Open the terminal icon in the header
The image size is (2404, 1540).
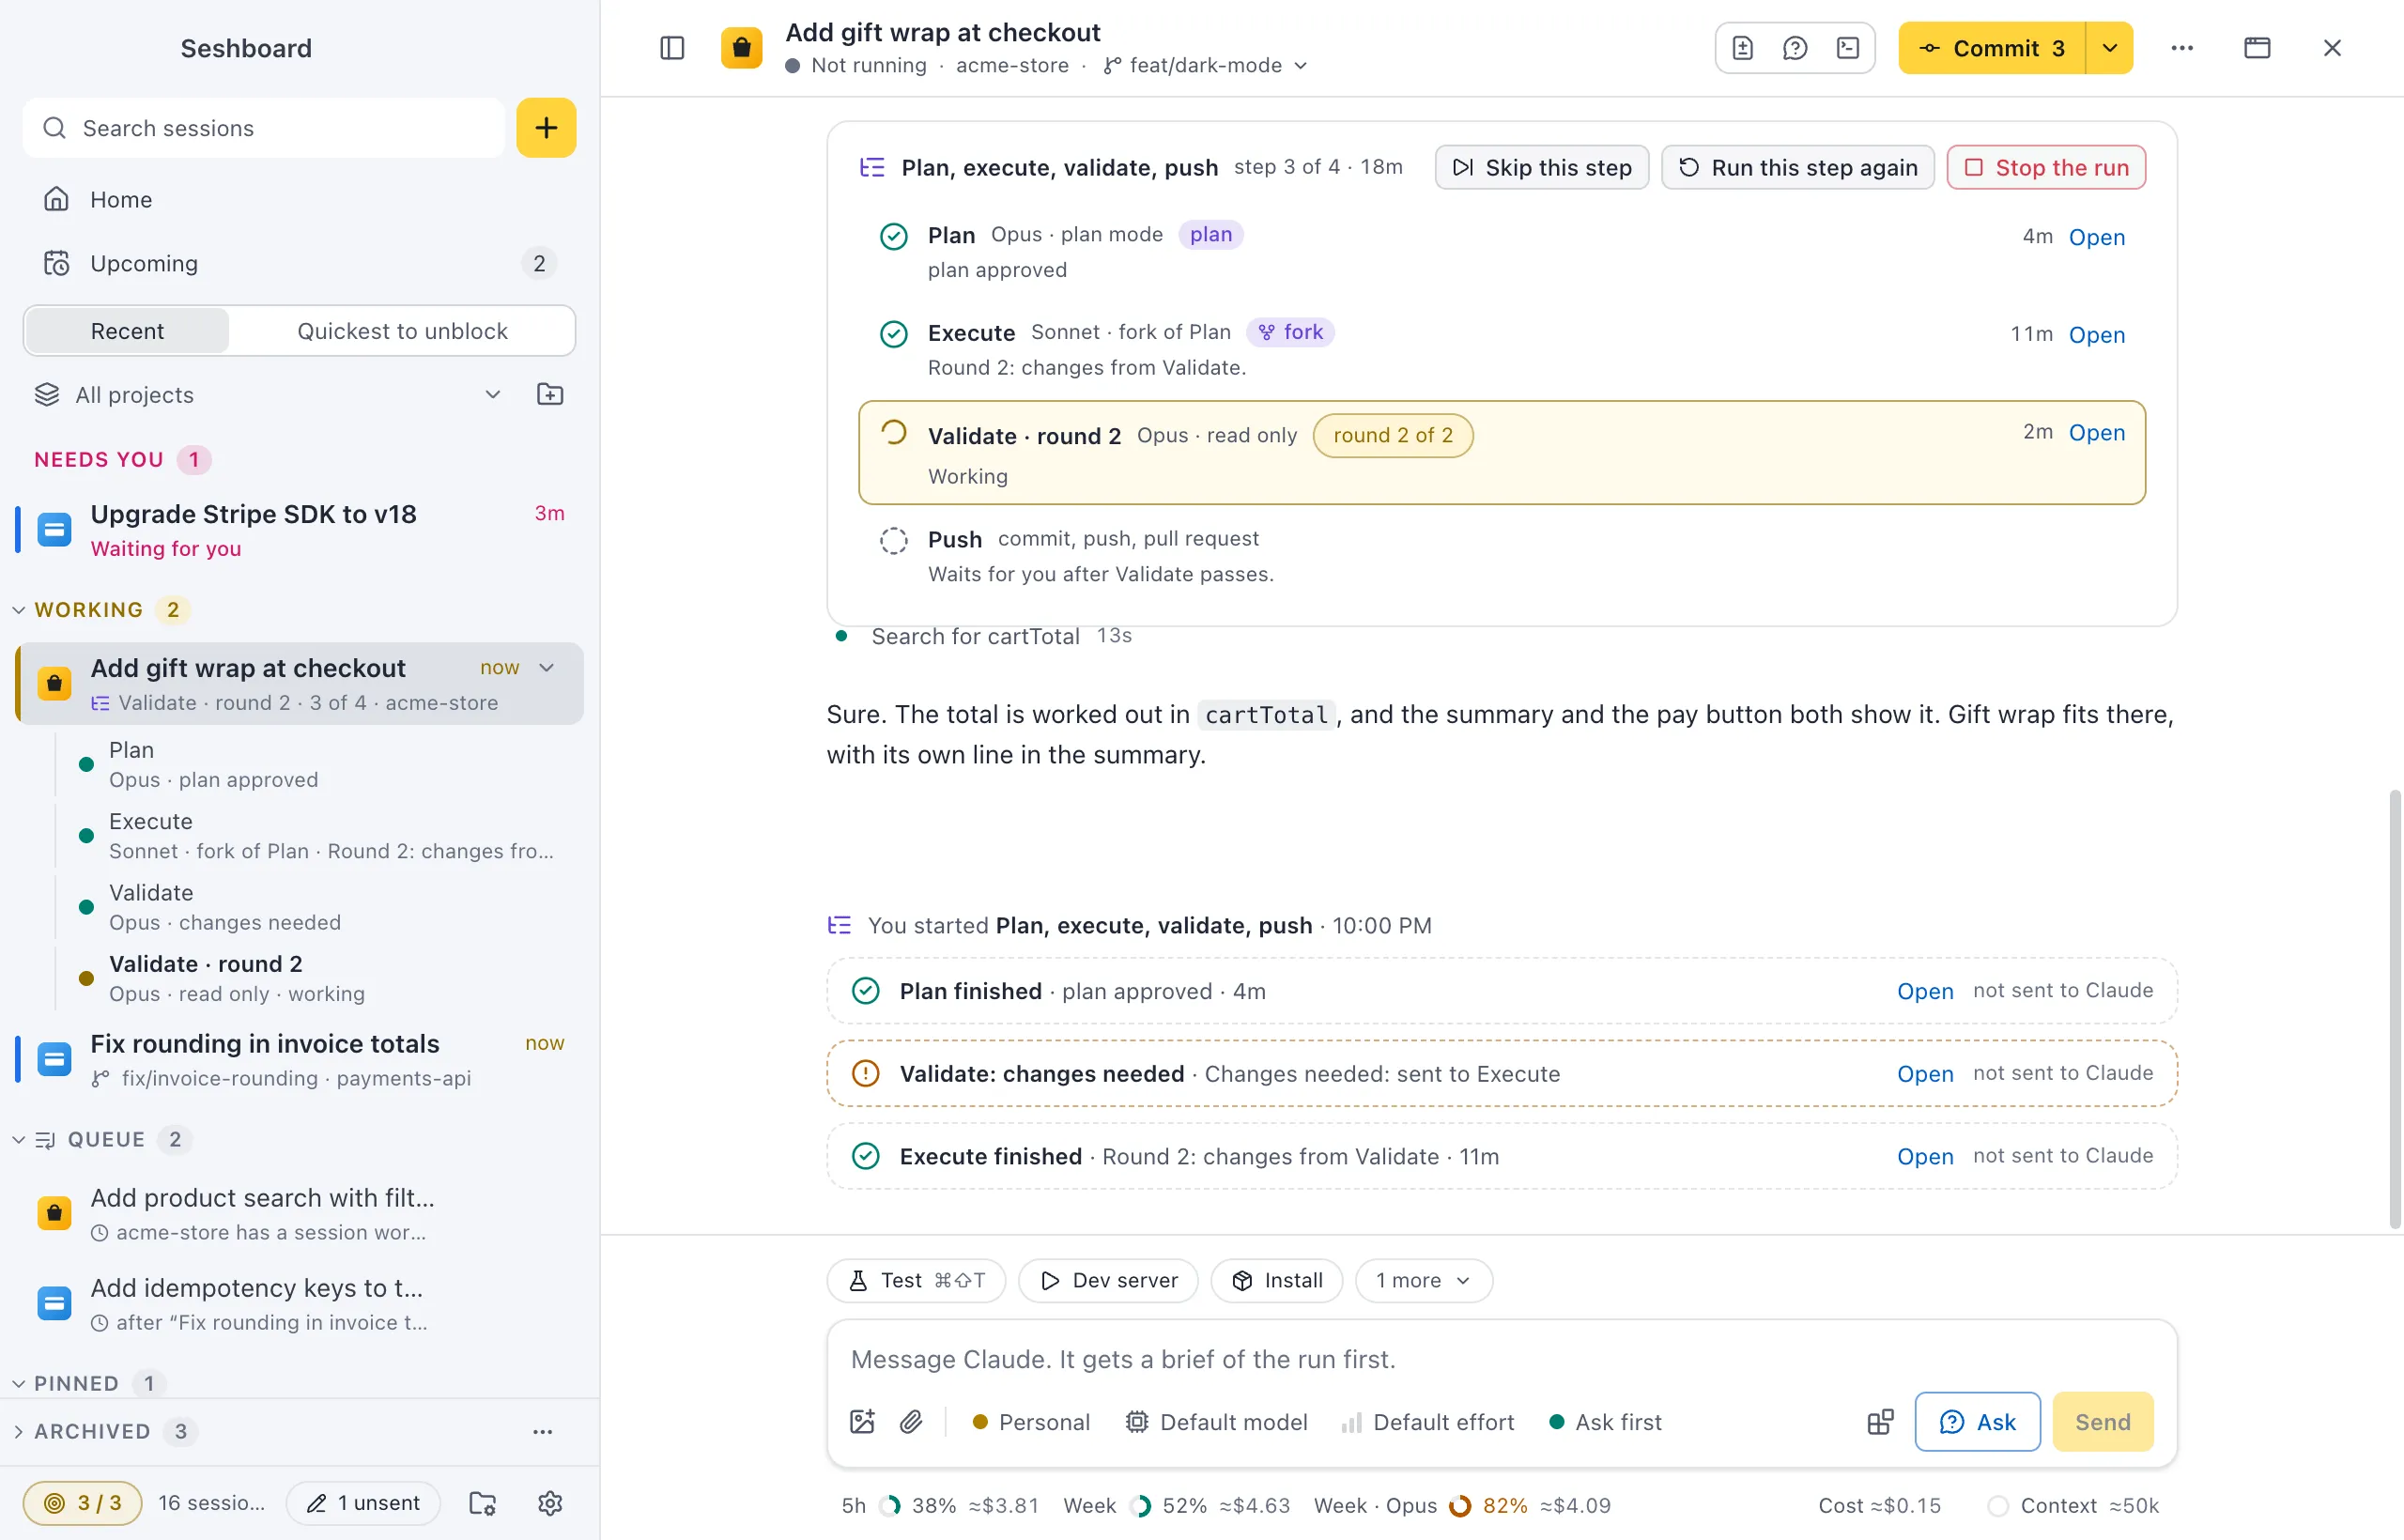click(x=1848, y=48)
